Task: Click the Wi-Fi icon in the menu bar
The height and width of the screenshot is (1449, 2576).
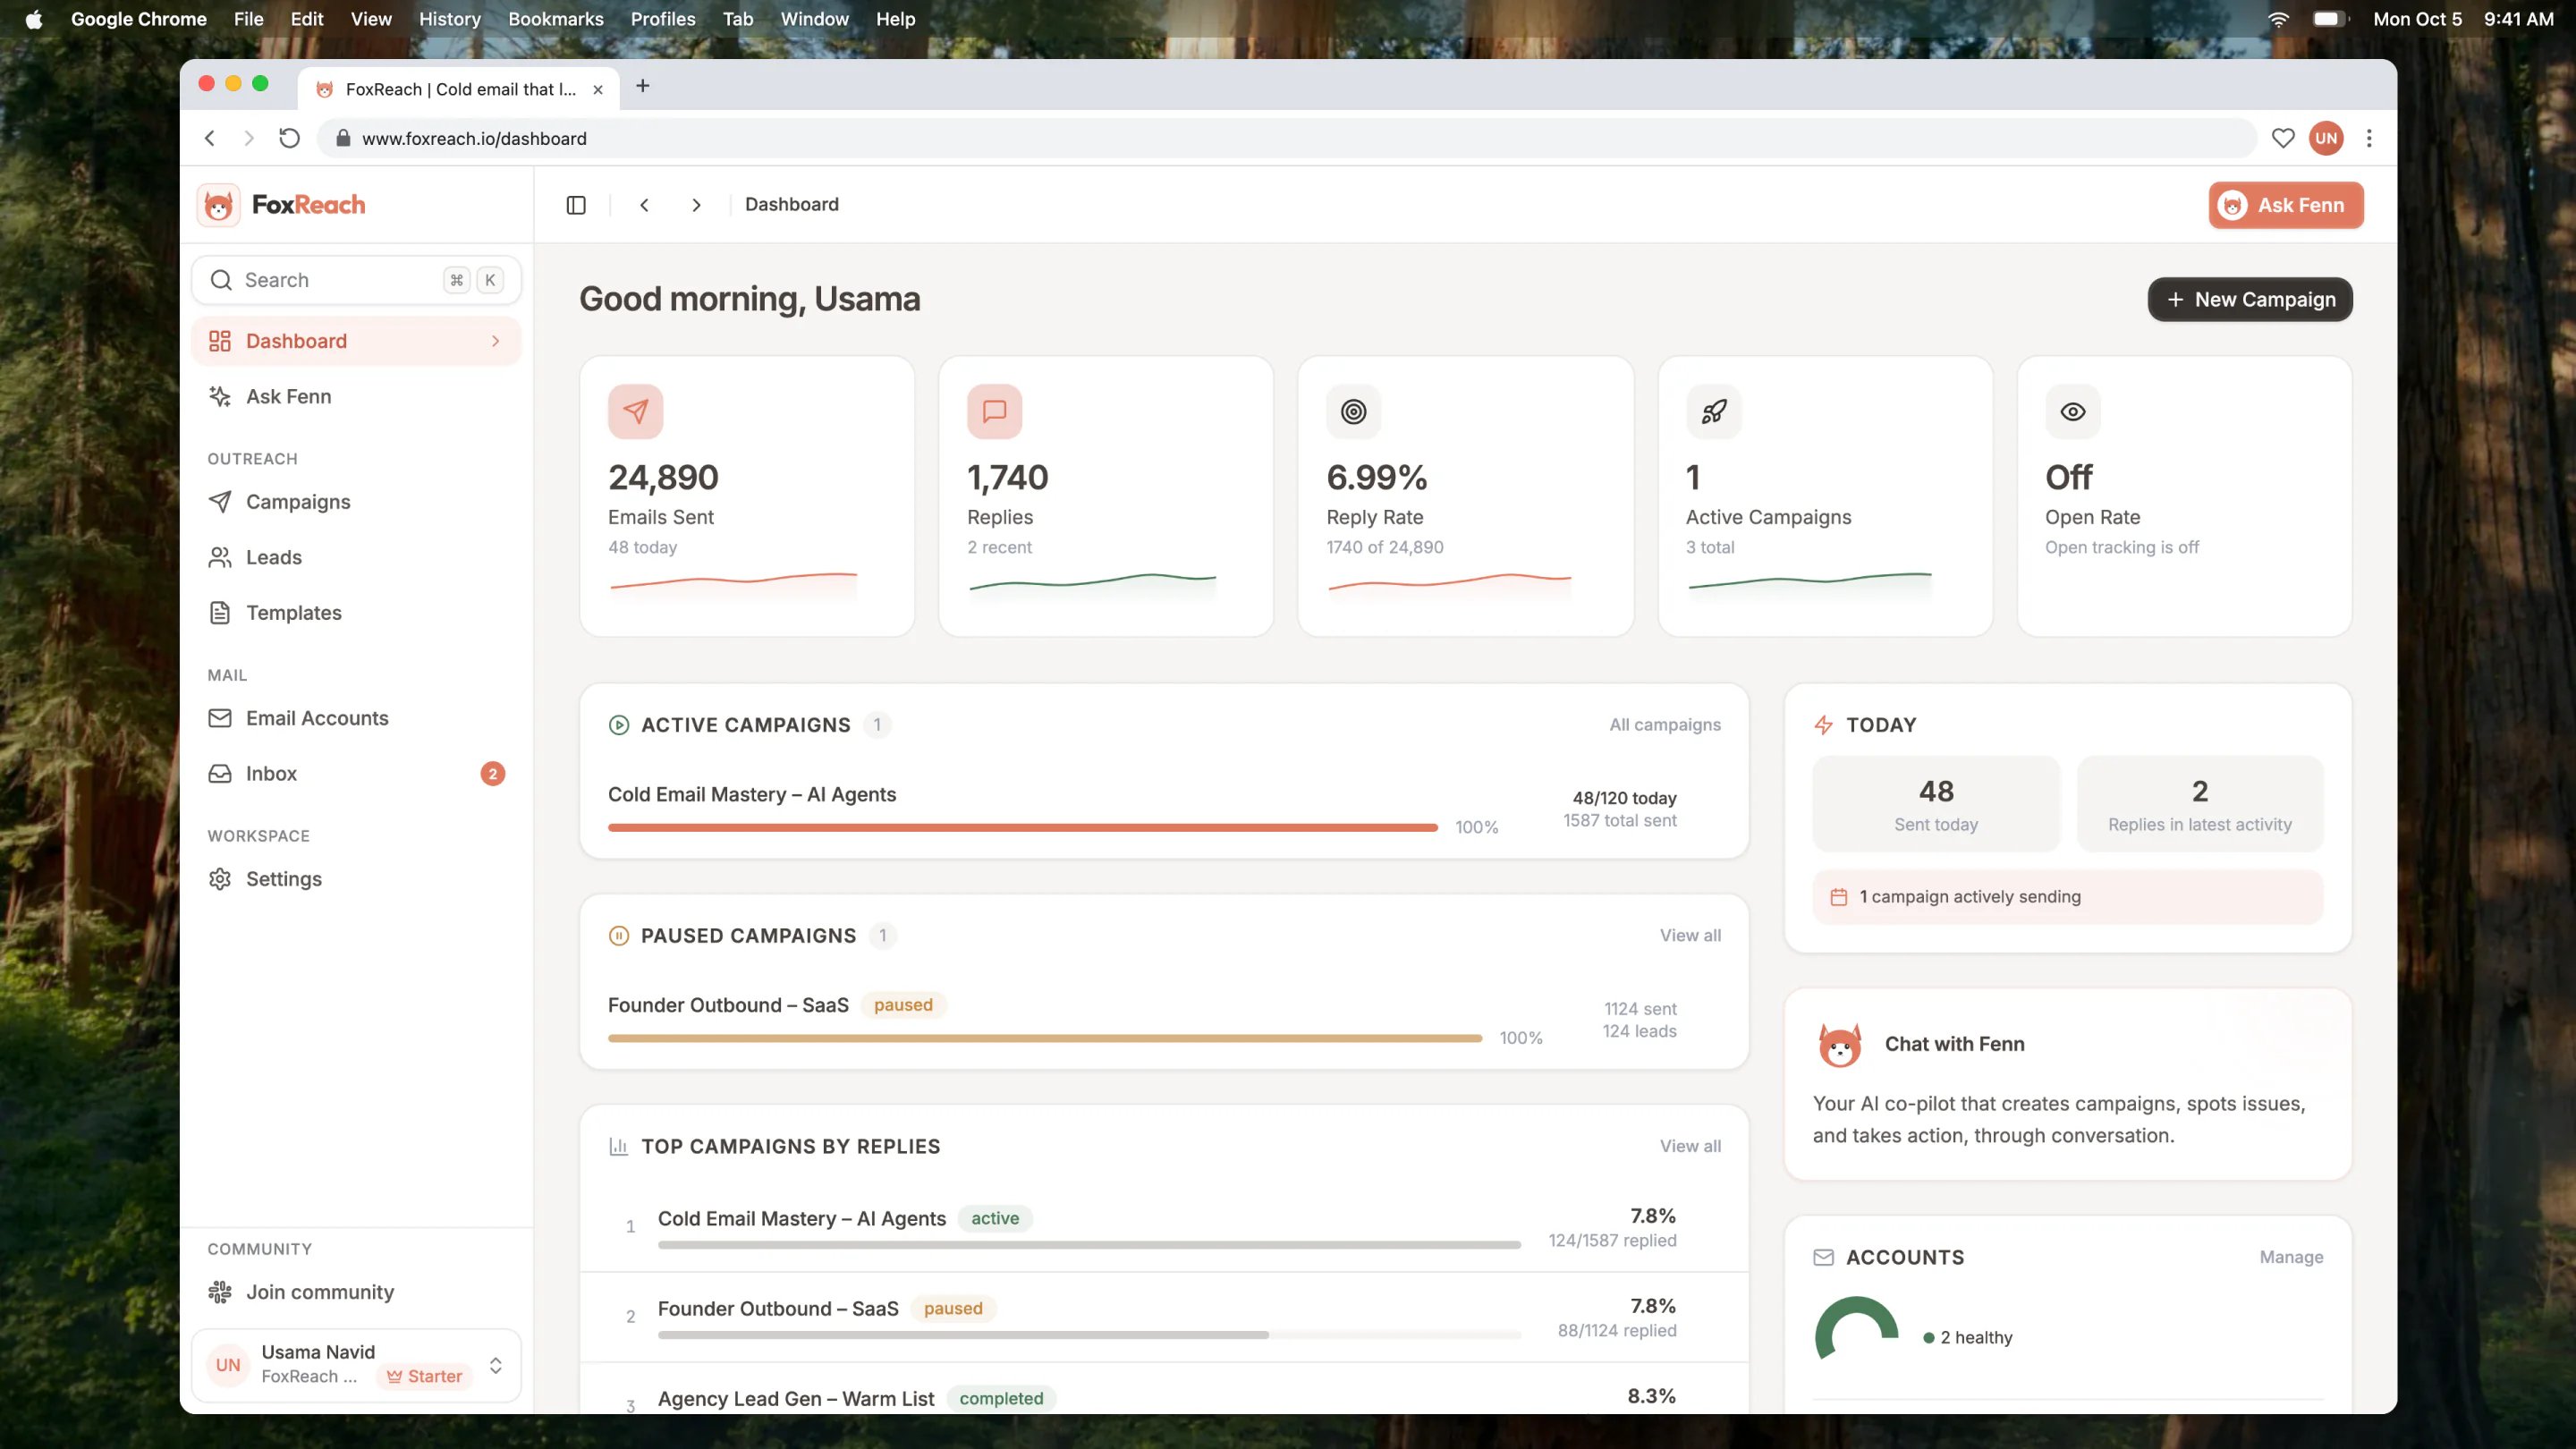Action: coord(2278,19)
